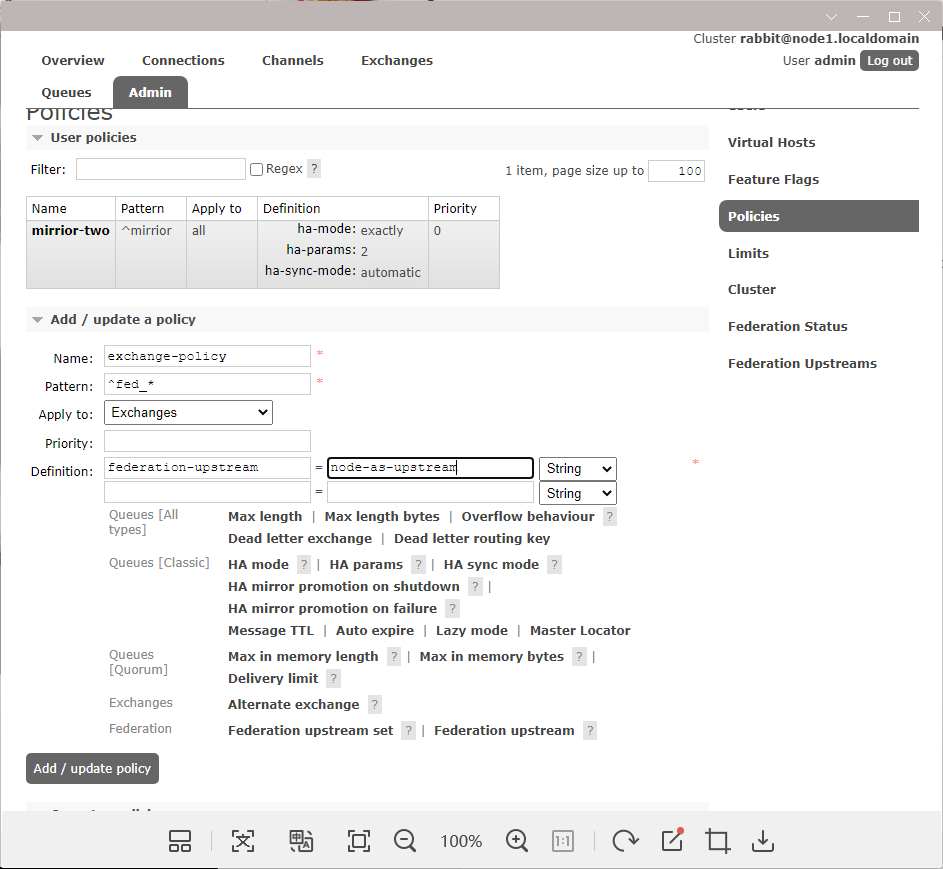Open Federation Status in the sidebar
Screen dimensions: 943x869
(x=787, y=327)
